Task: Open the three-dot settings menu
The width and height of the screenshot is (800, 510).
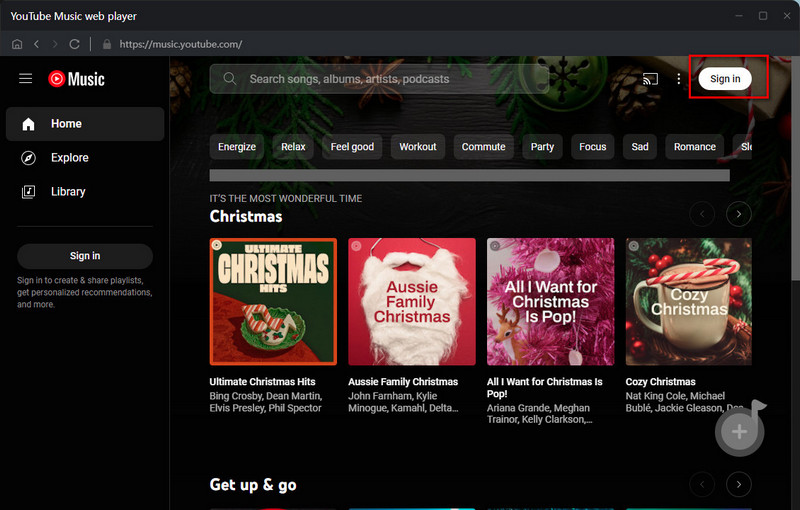Action: pyautogui.click(x=679, y=79)
